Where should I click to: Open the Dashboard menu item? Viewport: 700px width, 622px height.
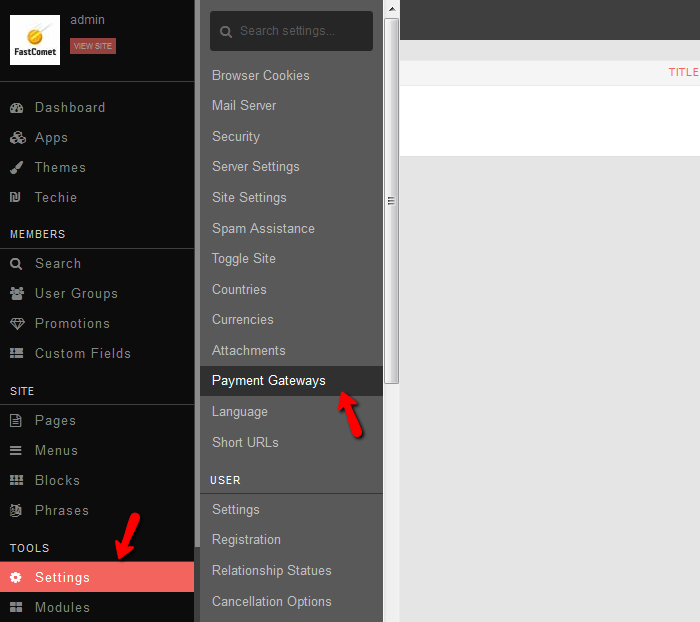(x=97, y=108)
